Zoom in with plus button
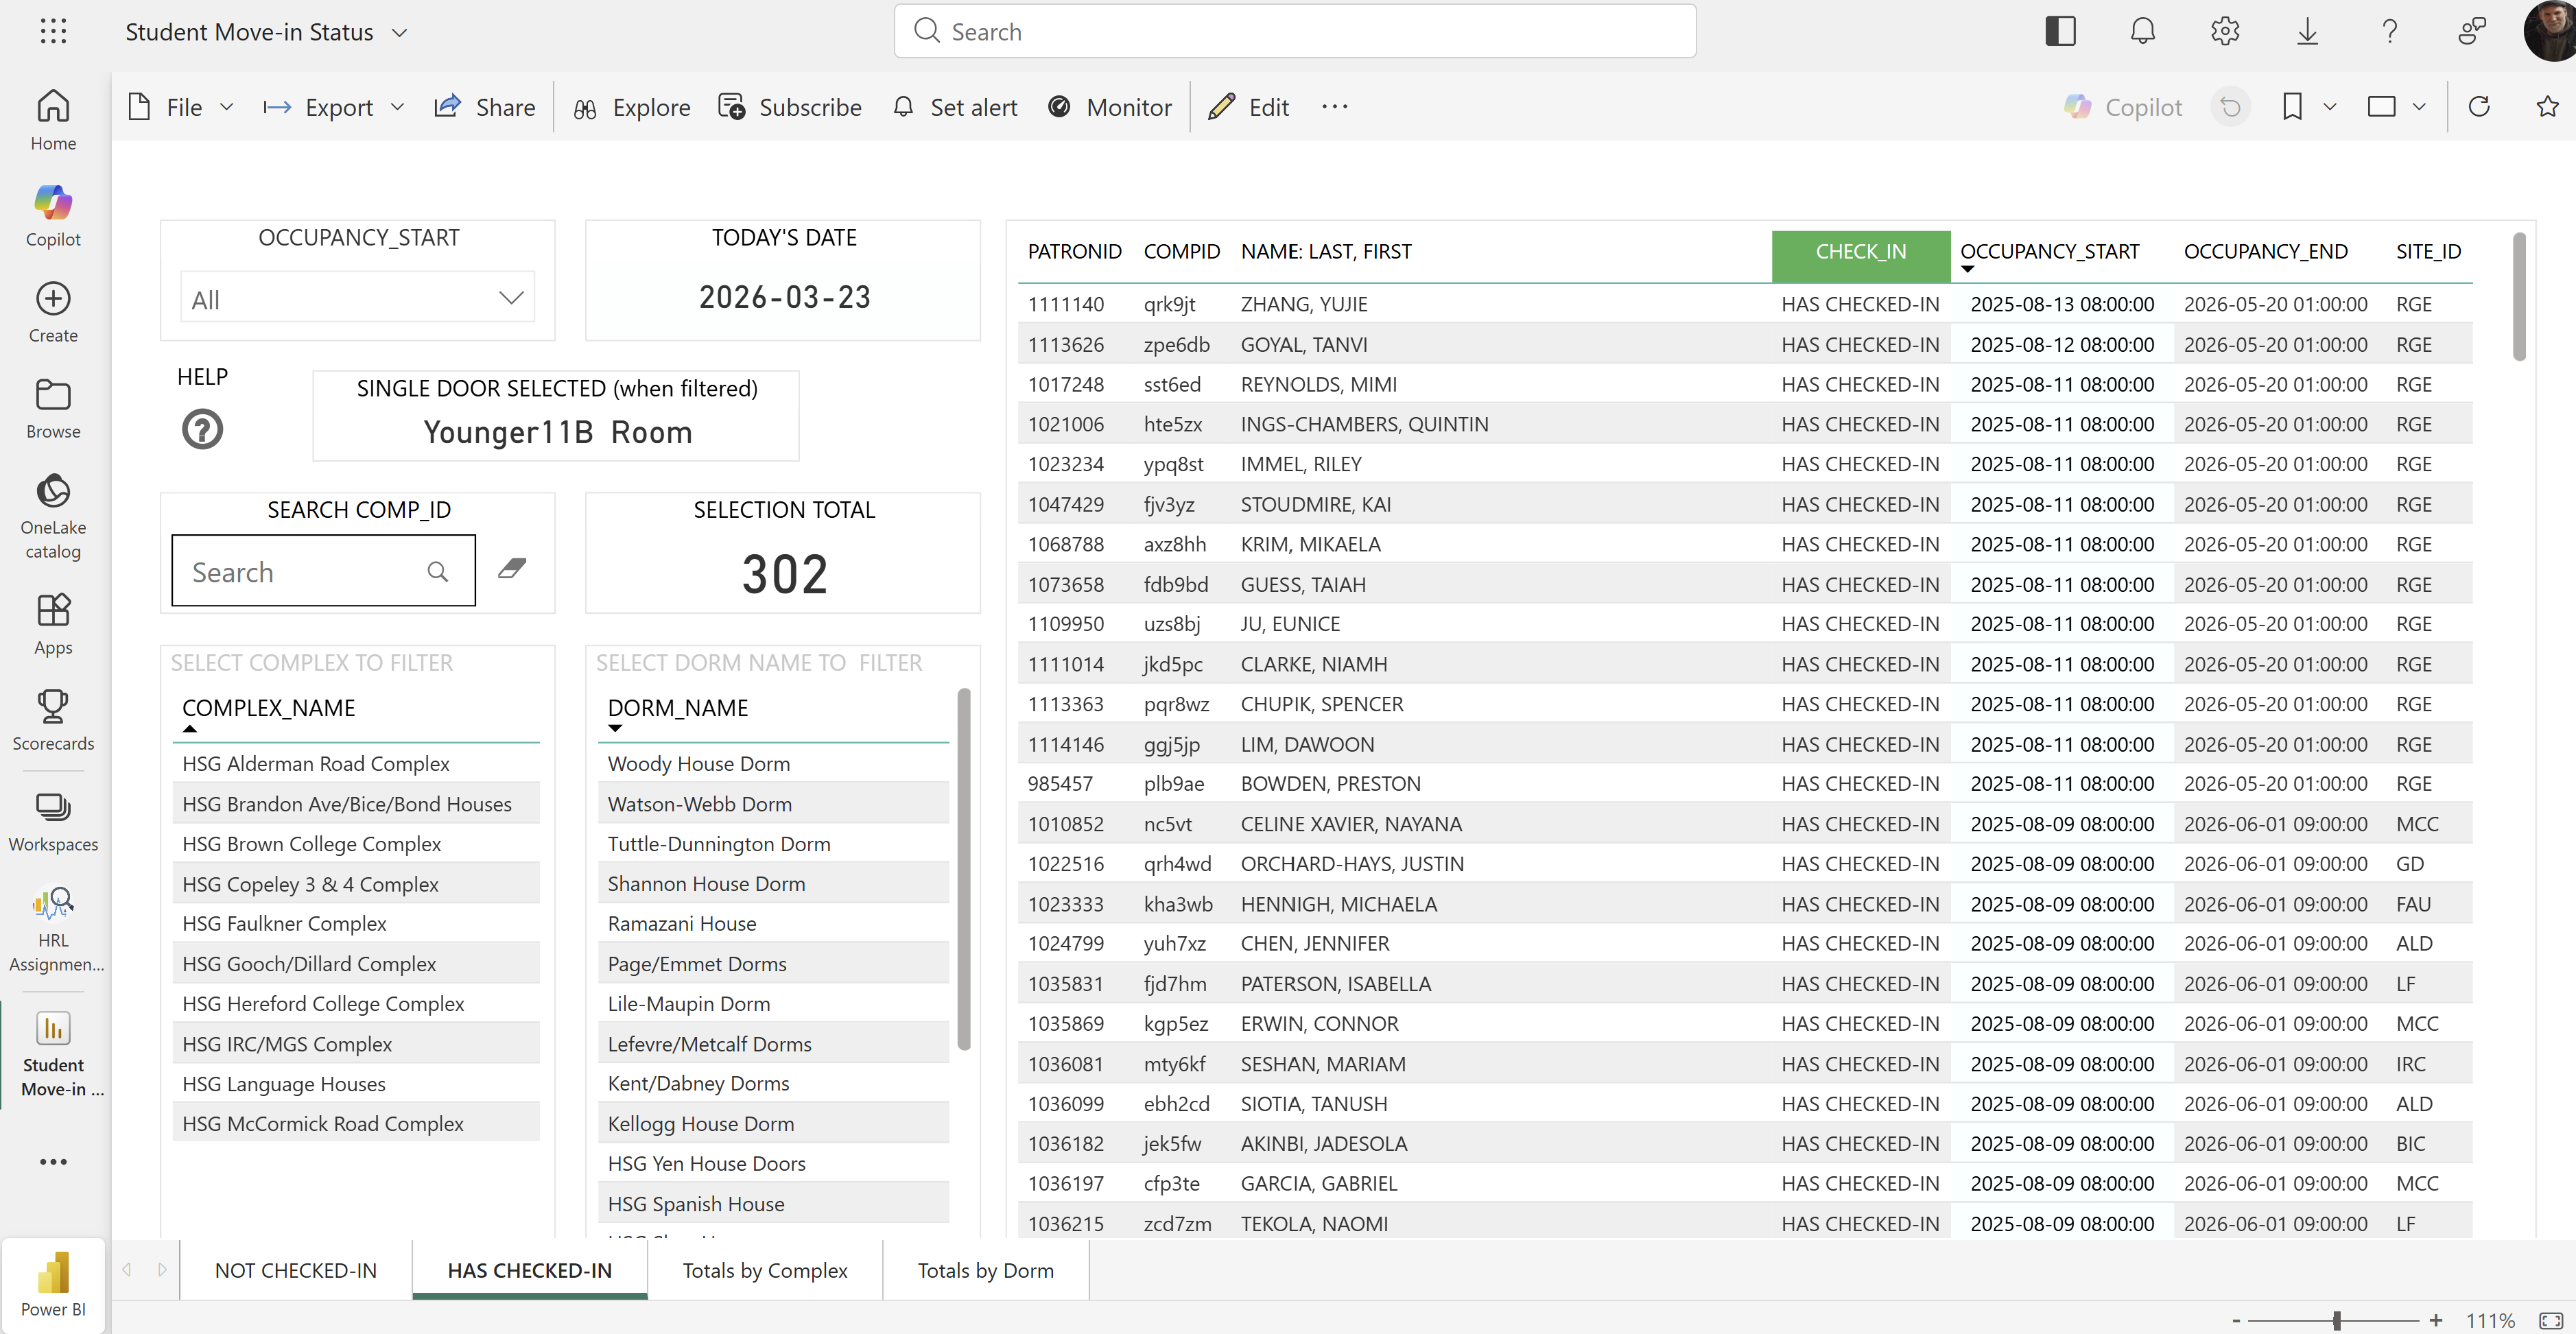 2436,1321
